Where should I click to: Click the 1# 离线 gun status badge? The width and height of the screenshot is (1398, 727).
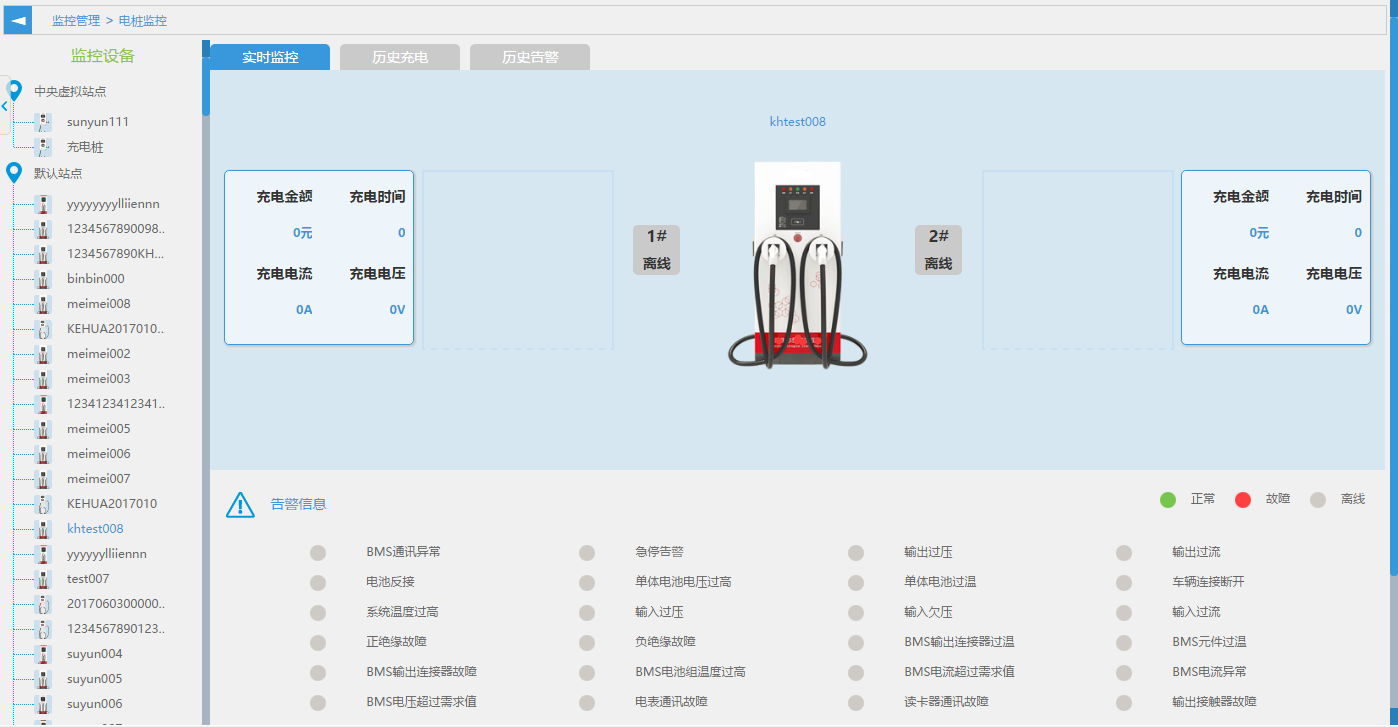pyautogui.click(x=656, y=250)
